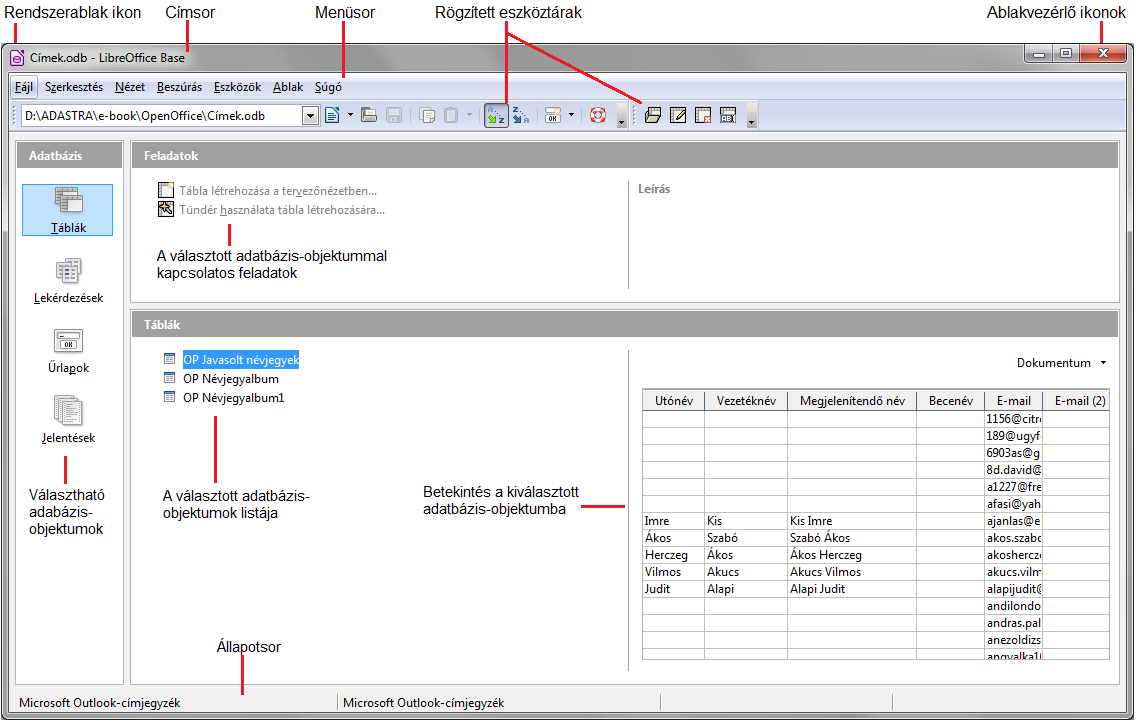Click the Utónév column header

click(x=674, y=401)
